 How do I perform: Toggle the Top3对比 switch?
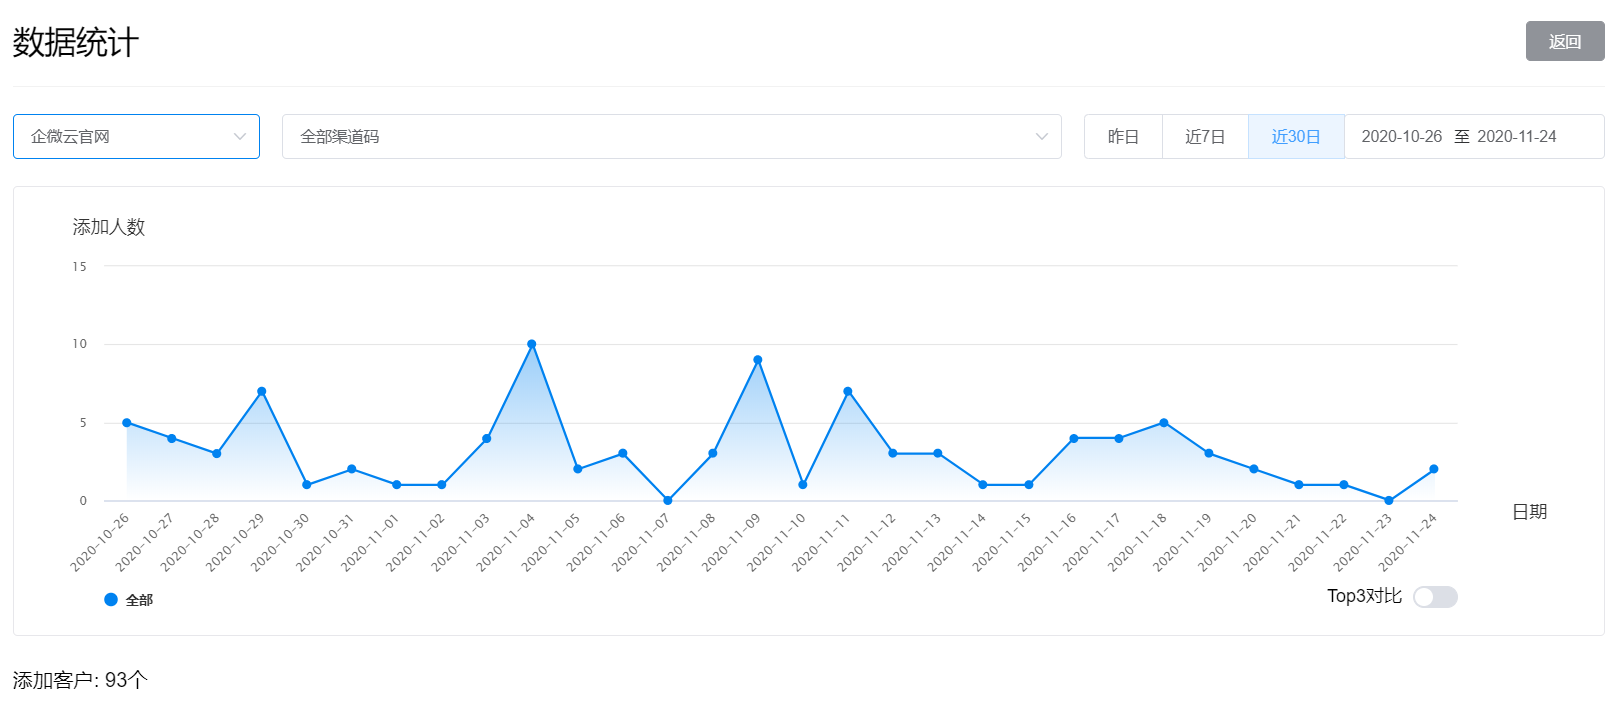(1435, 597)
